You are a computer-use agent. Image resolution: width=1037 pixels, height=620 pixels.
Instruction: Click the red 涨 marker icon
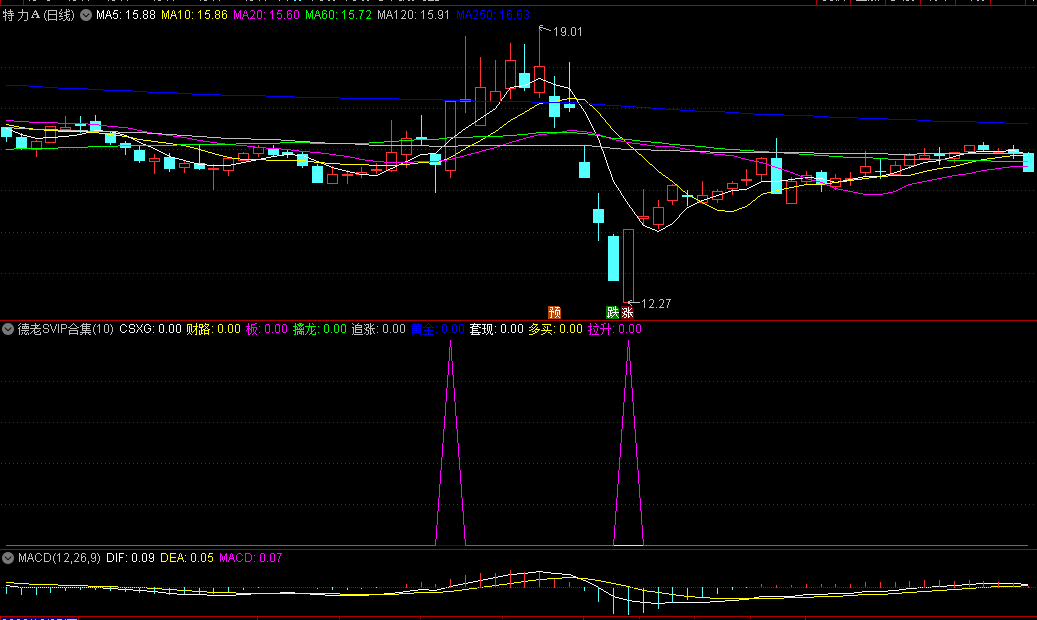[627, 312]
